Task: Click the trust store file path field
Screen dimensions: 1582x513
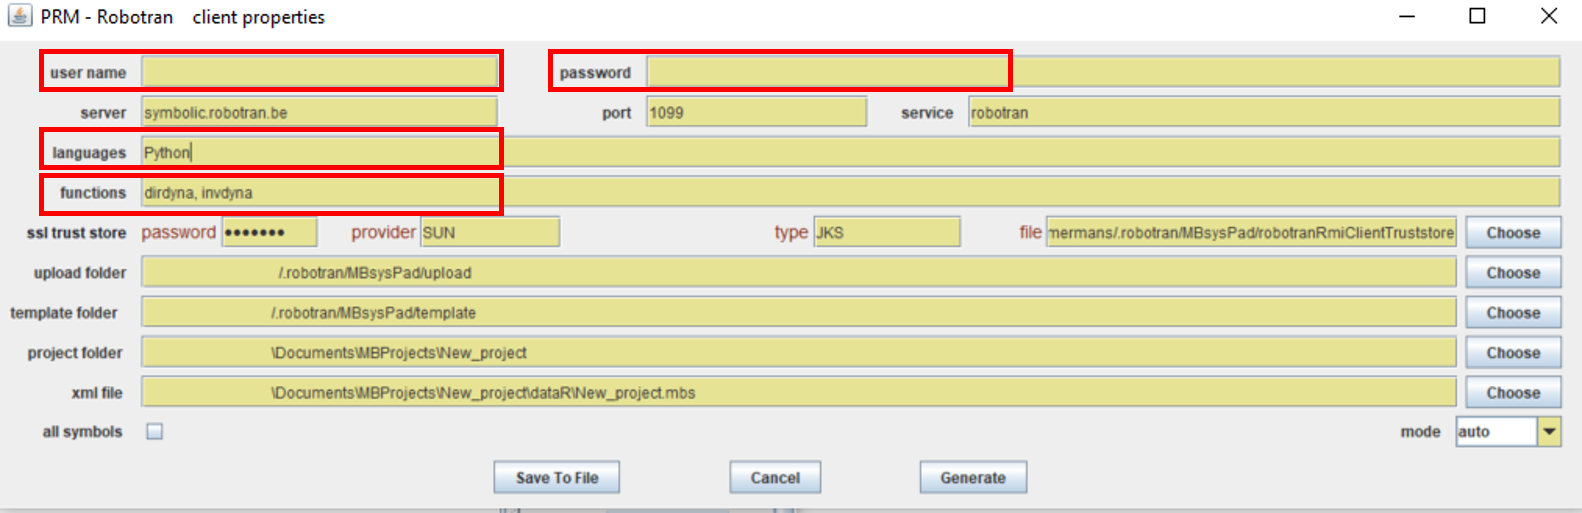Action: (x=1251, y=232)
